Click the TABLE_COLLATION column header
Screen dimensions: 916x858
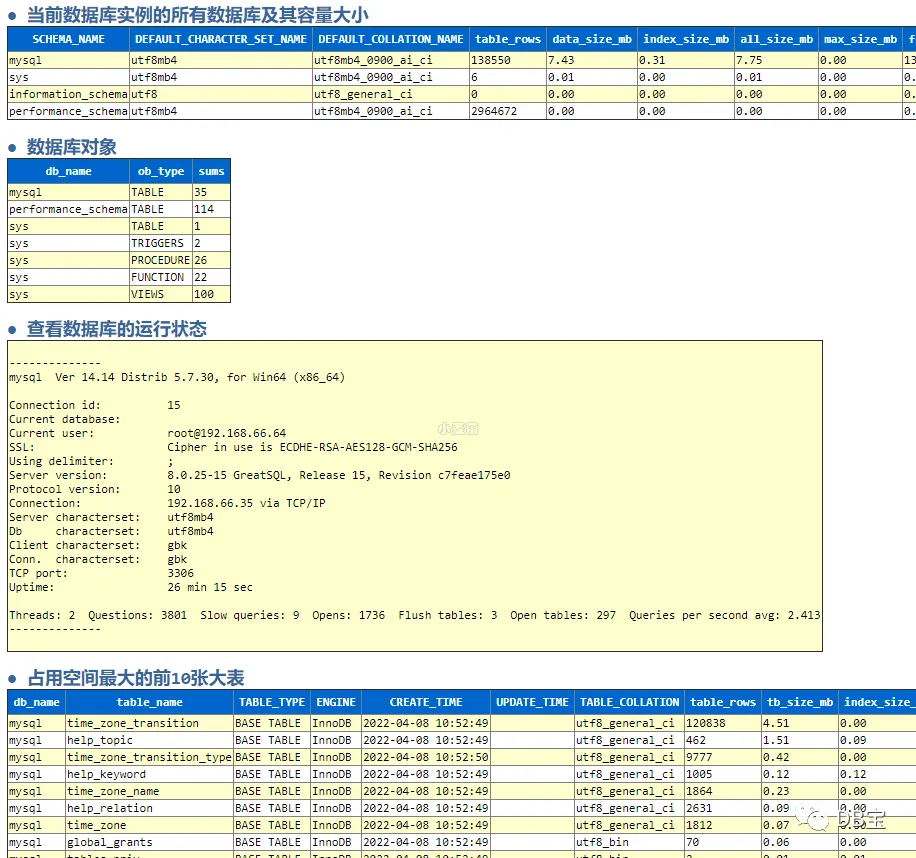point(629,702)
